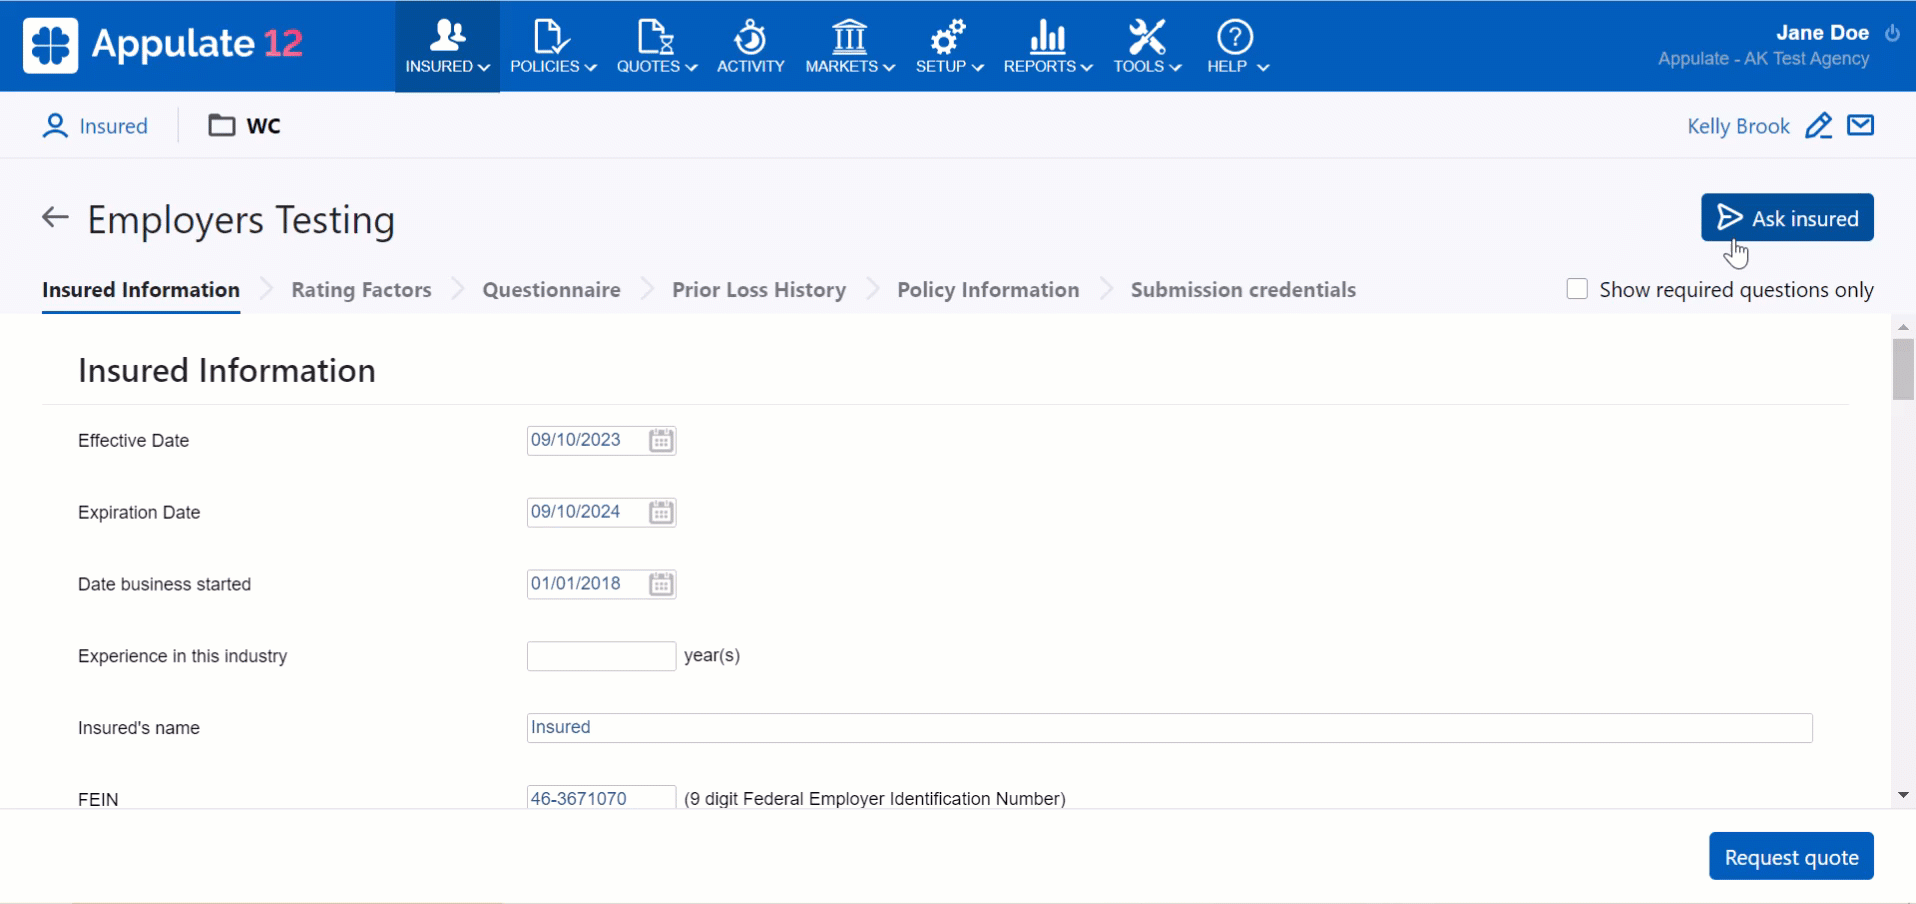
Task: Expand the TOOLS menu dropdown arrow
Action: [1176, 67]
